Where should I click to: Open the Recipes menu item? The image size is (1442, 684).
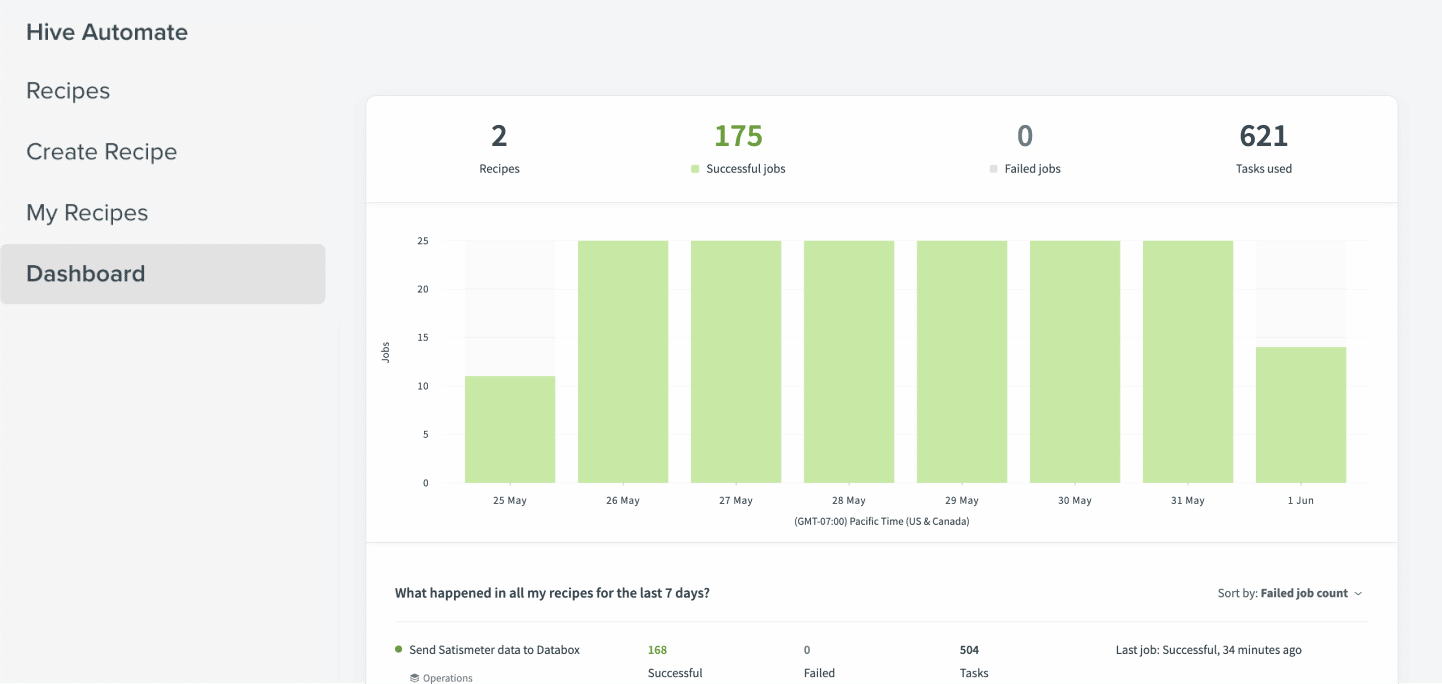(68, 91)
